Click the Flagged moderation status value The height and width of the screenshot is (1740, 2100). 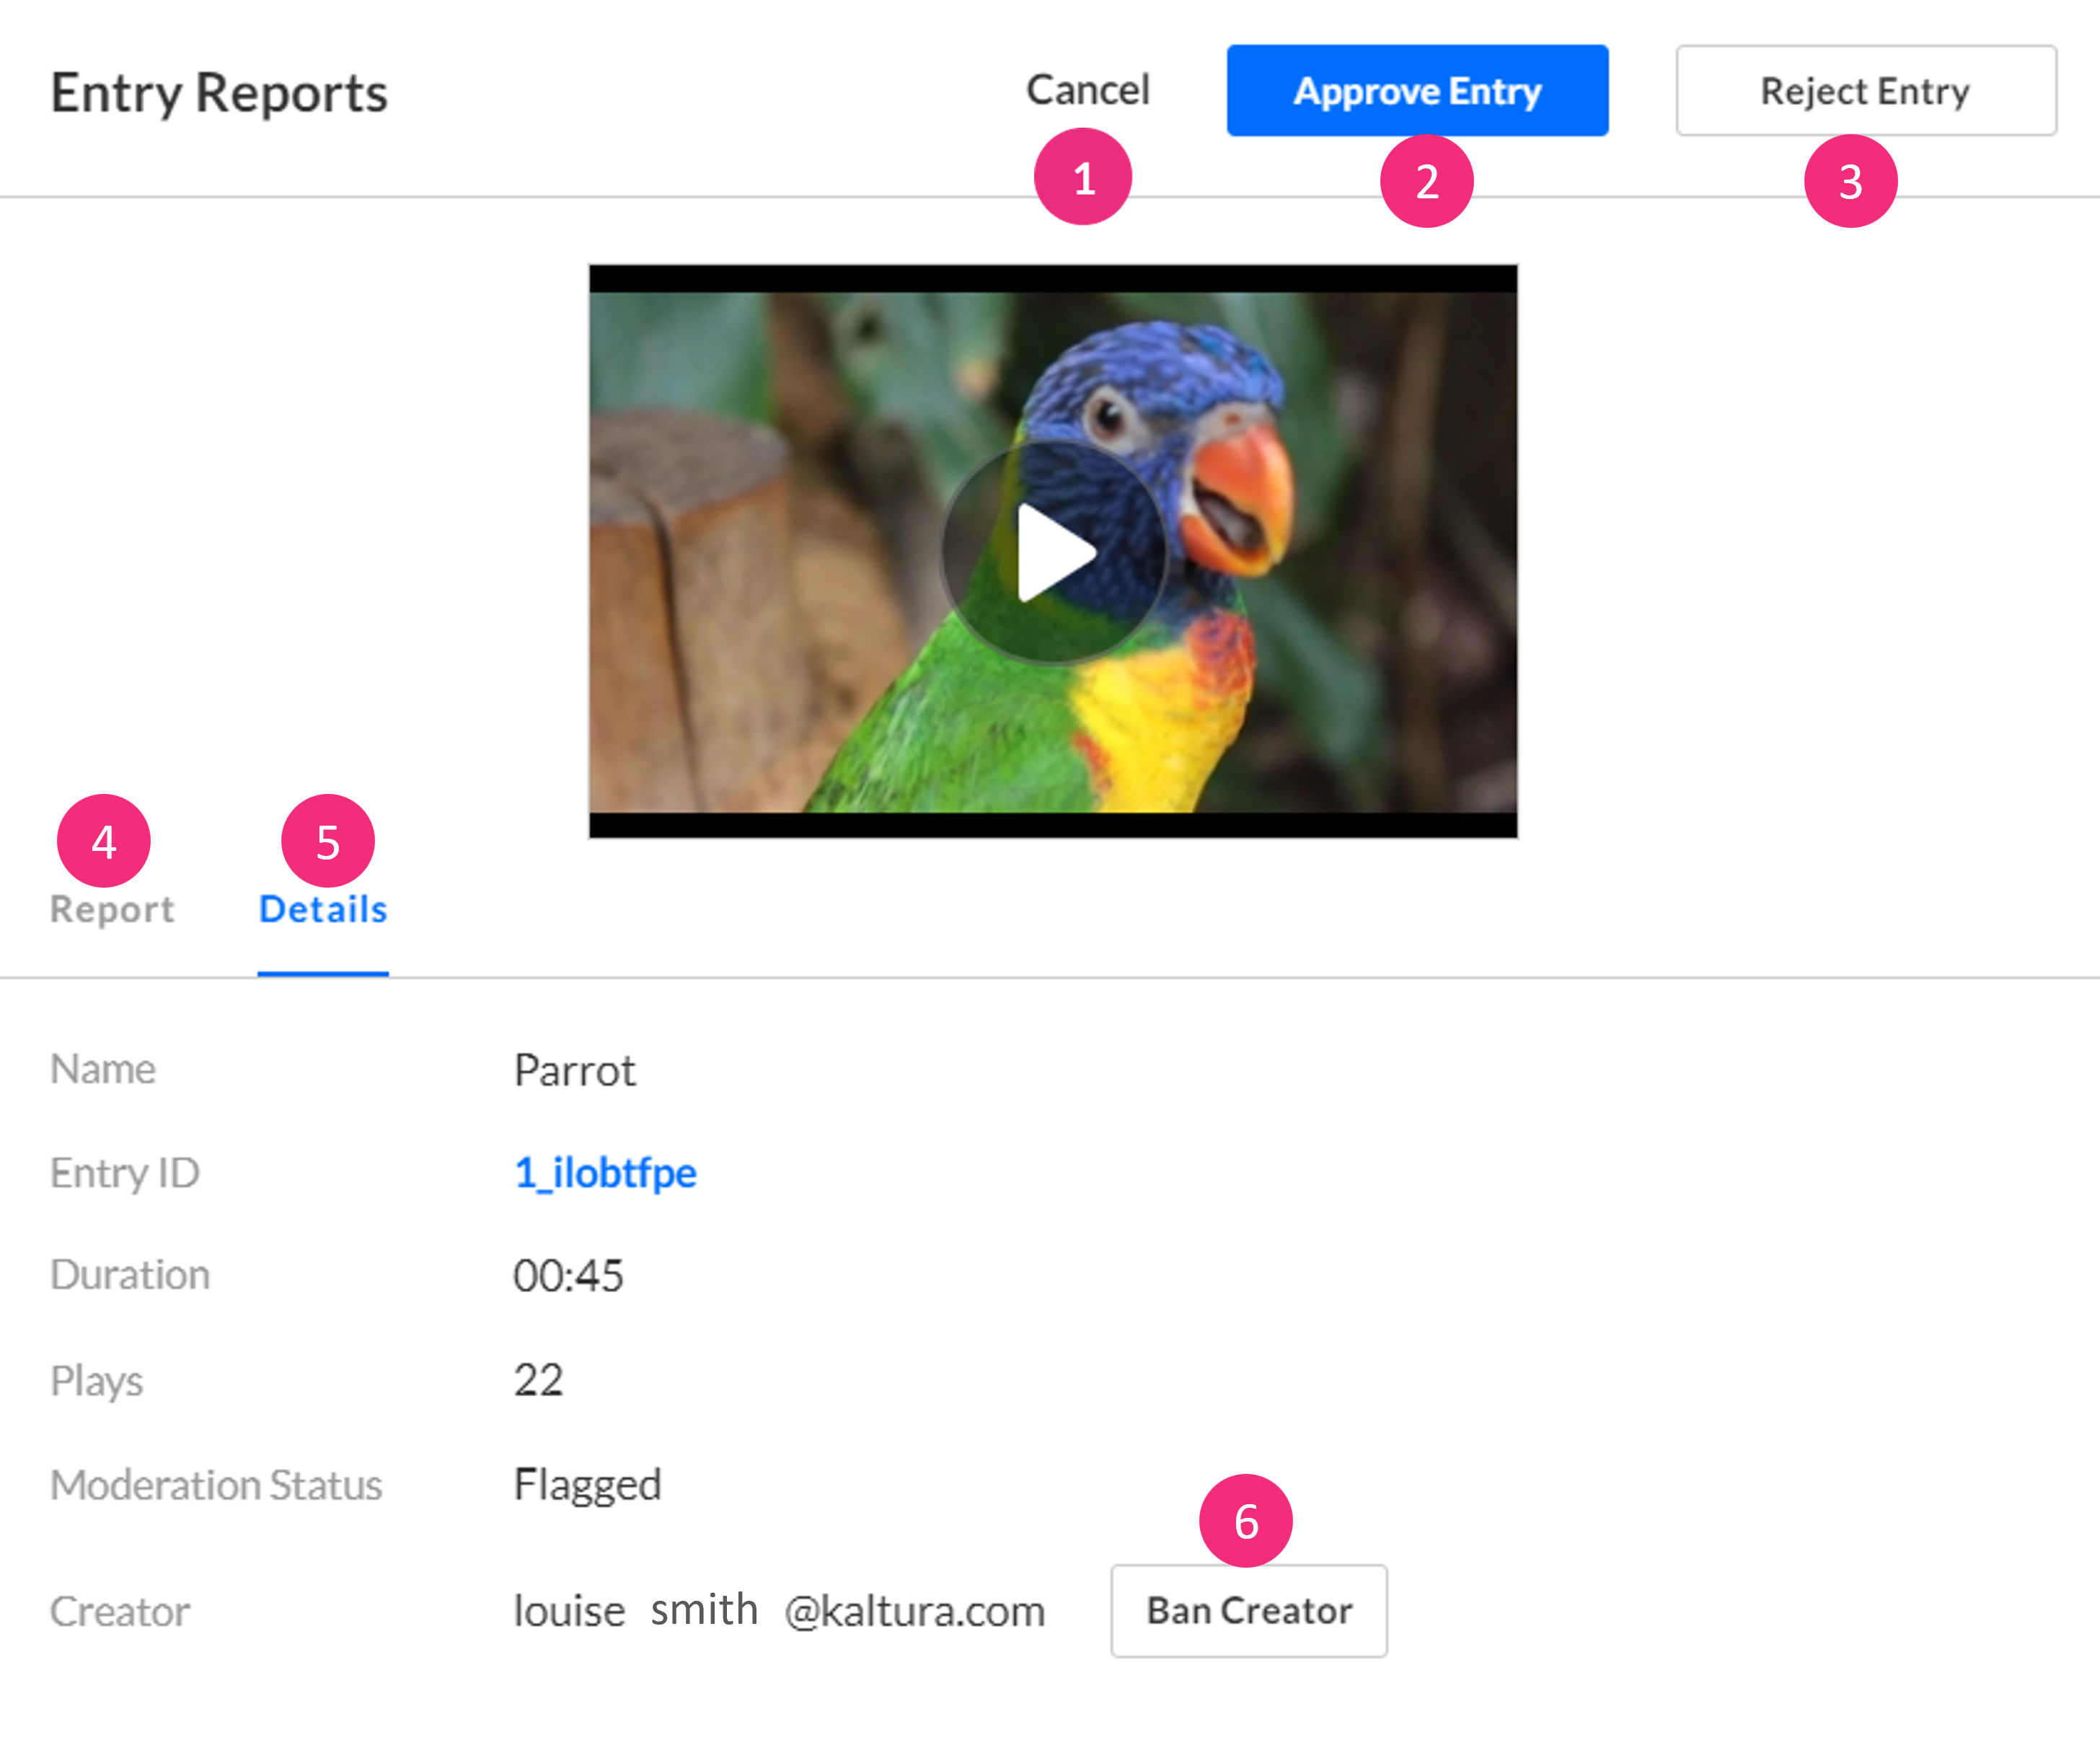(587, 1484)
